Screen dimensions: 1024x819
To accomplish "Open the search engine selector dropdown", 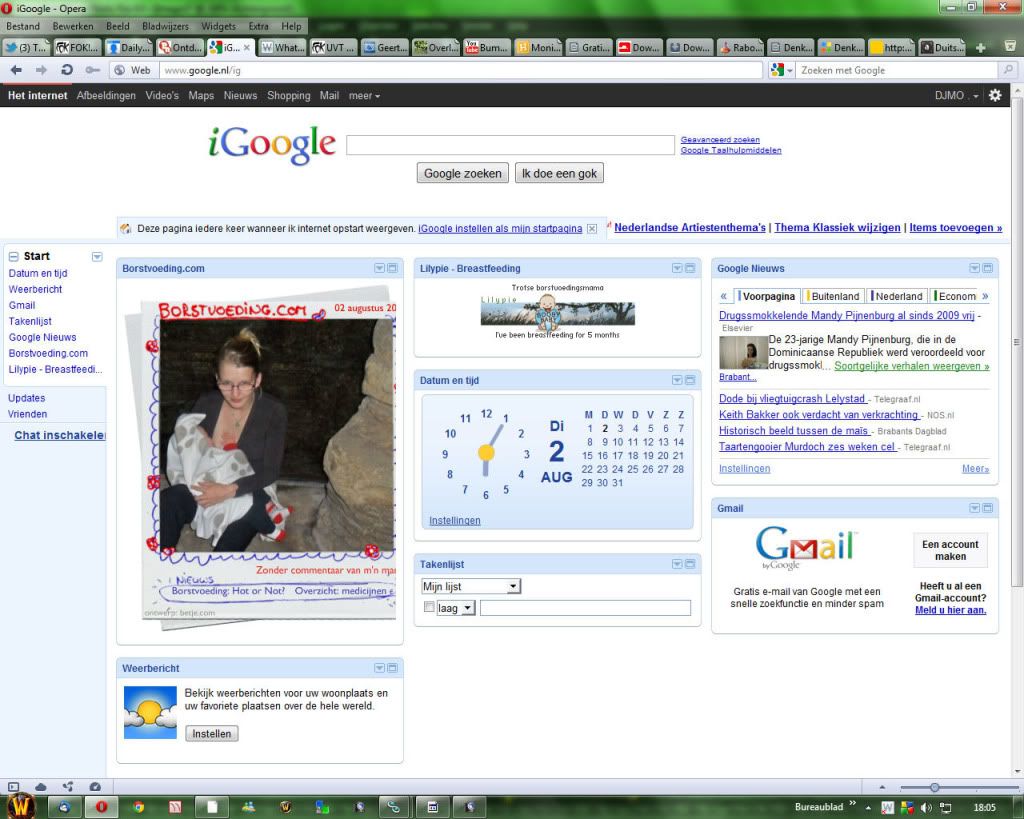I will coord(782,70).
